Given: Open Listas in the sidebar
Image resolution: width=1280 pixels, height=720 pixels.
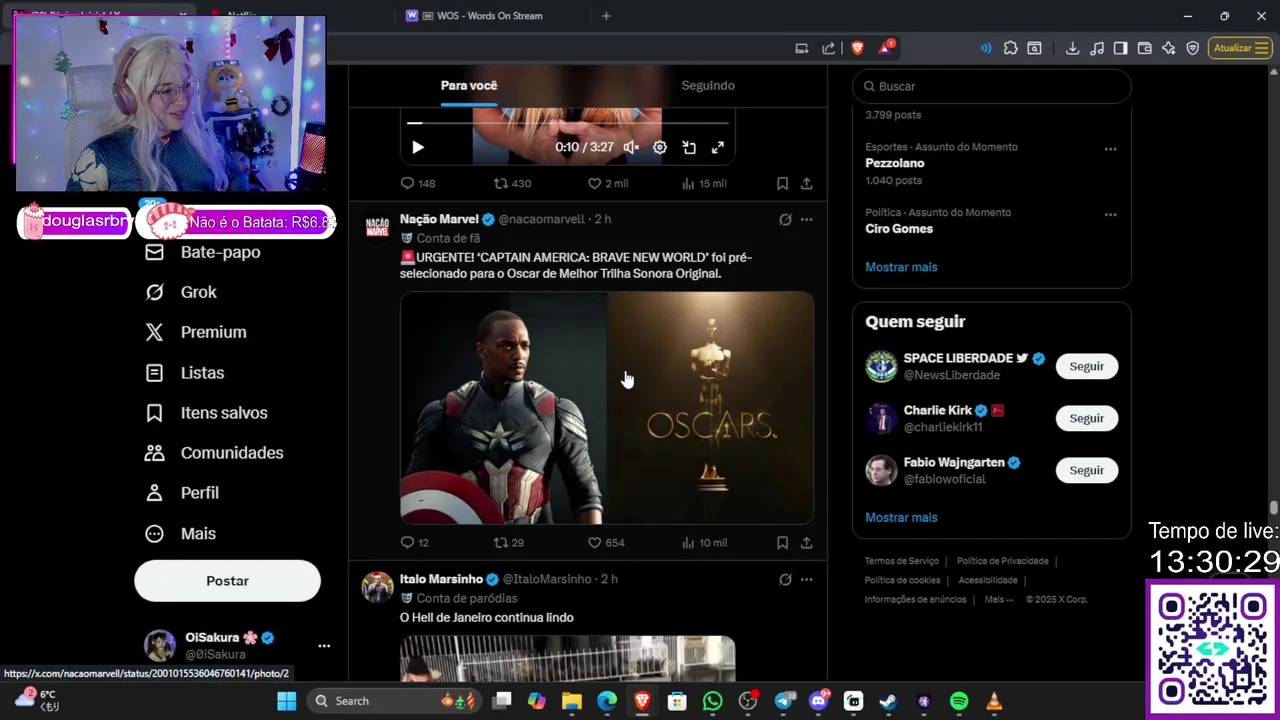Looking at the screenshot, I should (185, 372).
